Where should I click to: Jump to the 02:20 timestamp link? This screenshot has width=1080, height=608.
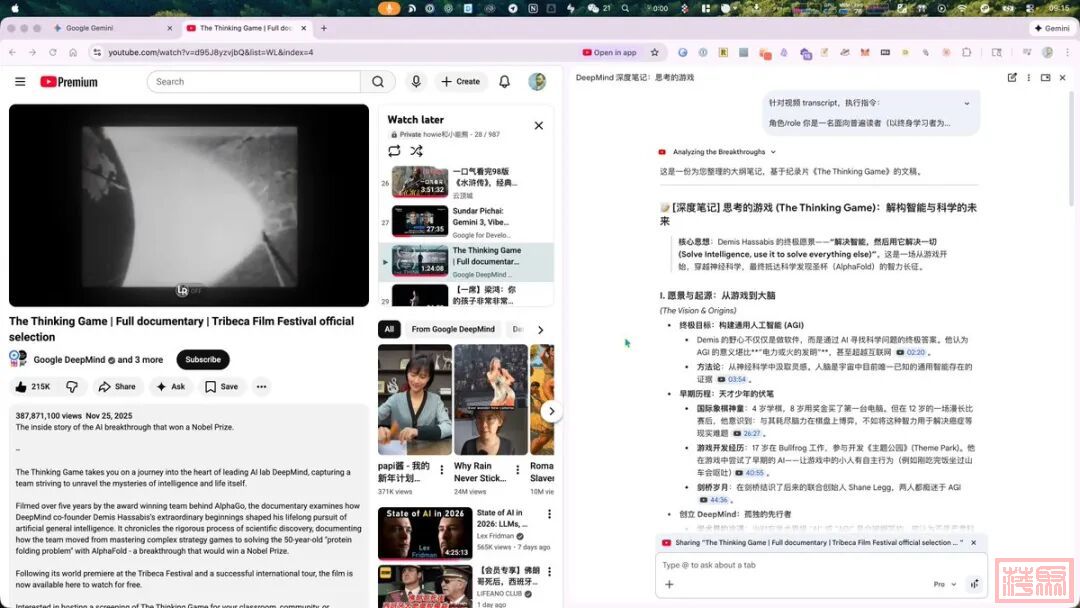[911, 352]
